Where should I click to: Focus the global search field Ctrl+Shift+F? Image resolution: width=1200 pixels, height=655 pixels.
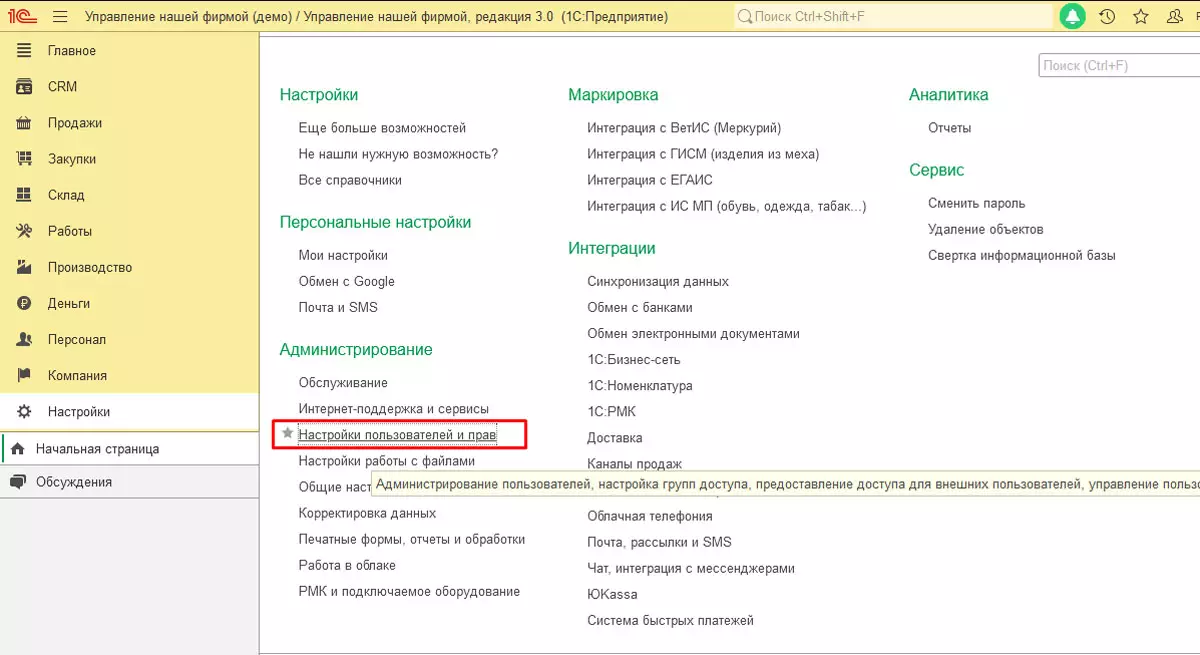893,17
